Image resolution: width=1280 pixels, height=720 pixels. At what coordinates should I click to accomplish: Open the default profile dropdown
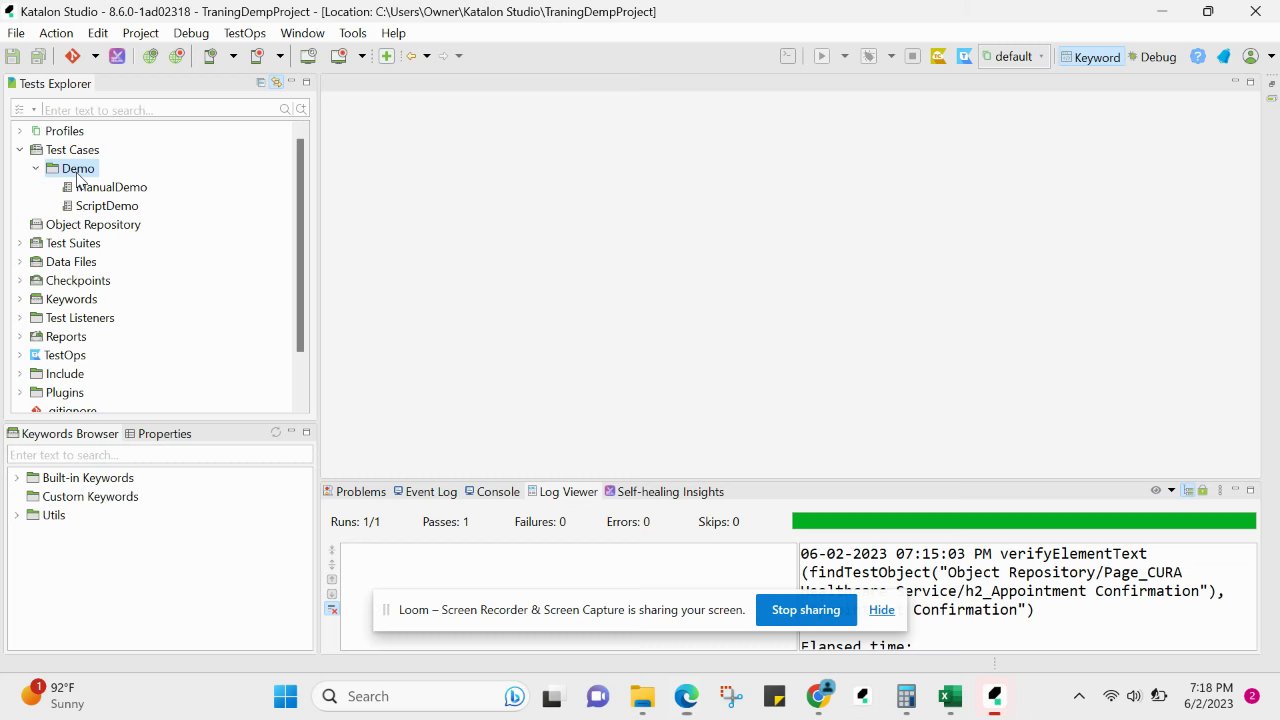tap(1013, 56)
